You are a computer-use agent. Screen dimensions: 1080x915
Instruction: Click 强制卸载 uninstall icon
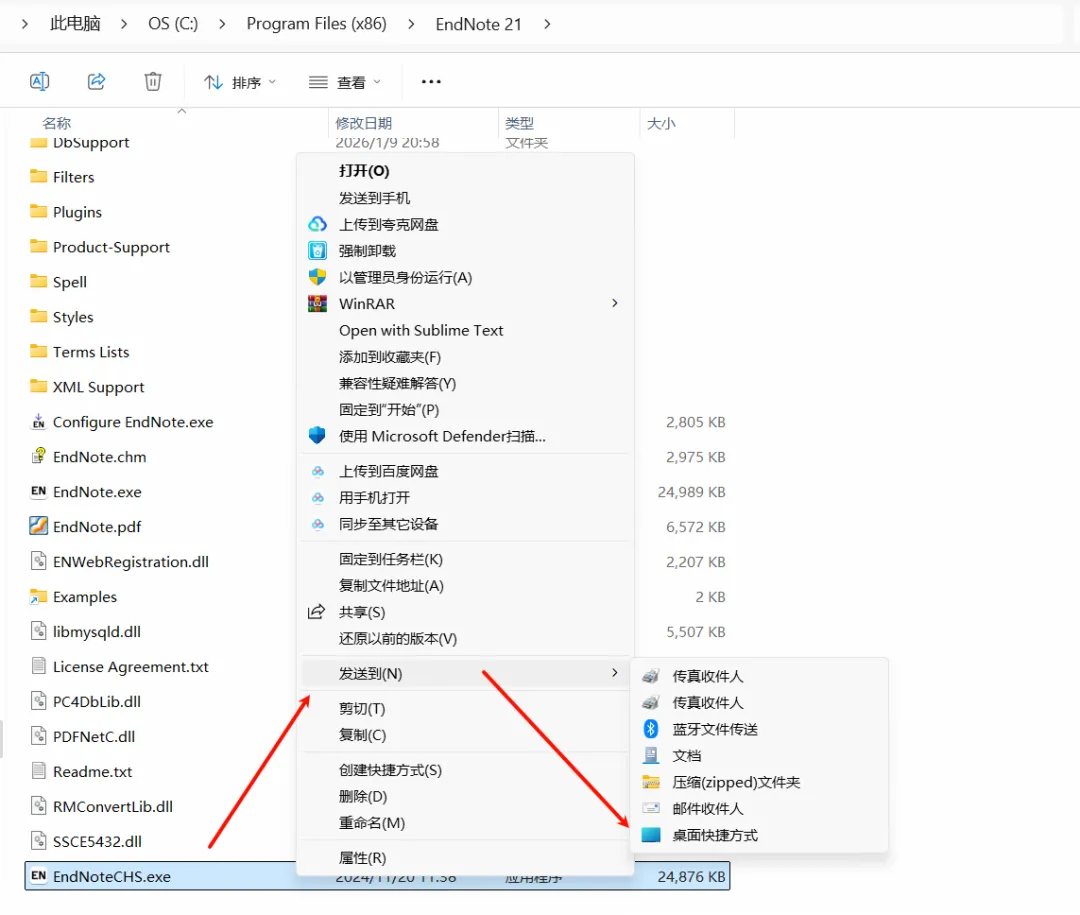coord(317,250)
